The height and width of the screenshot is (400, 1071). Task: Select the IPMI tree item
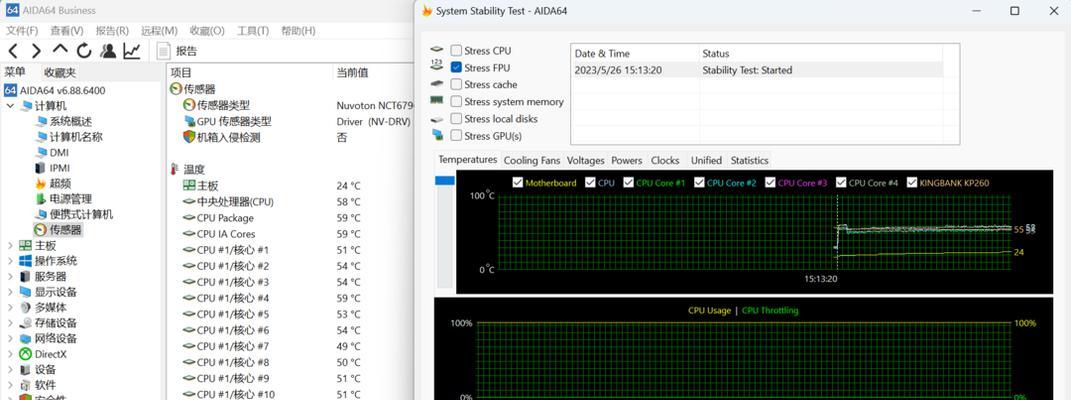[53, 168]
